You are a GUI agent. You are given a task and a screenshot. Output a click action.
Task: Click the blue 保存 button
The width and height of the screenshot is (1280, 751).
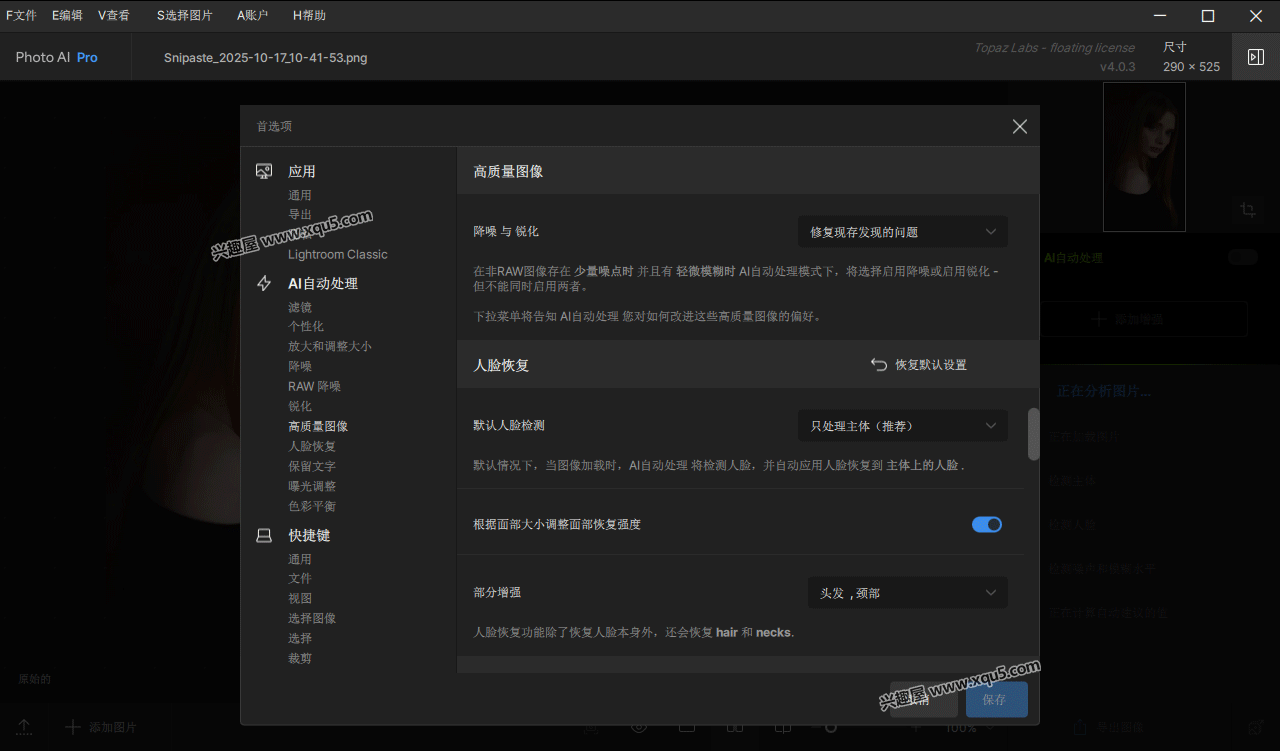[996, 700]
